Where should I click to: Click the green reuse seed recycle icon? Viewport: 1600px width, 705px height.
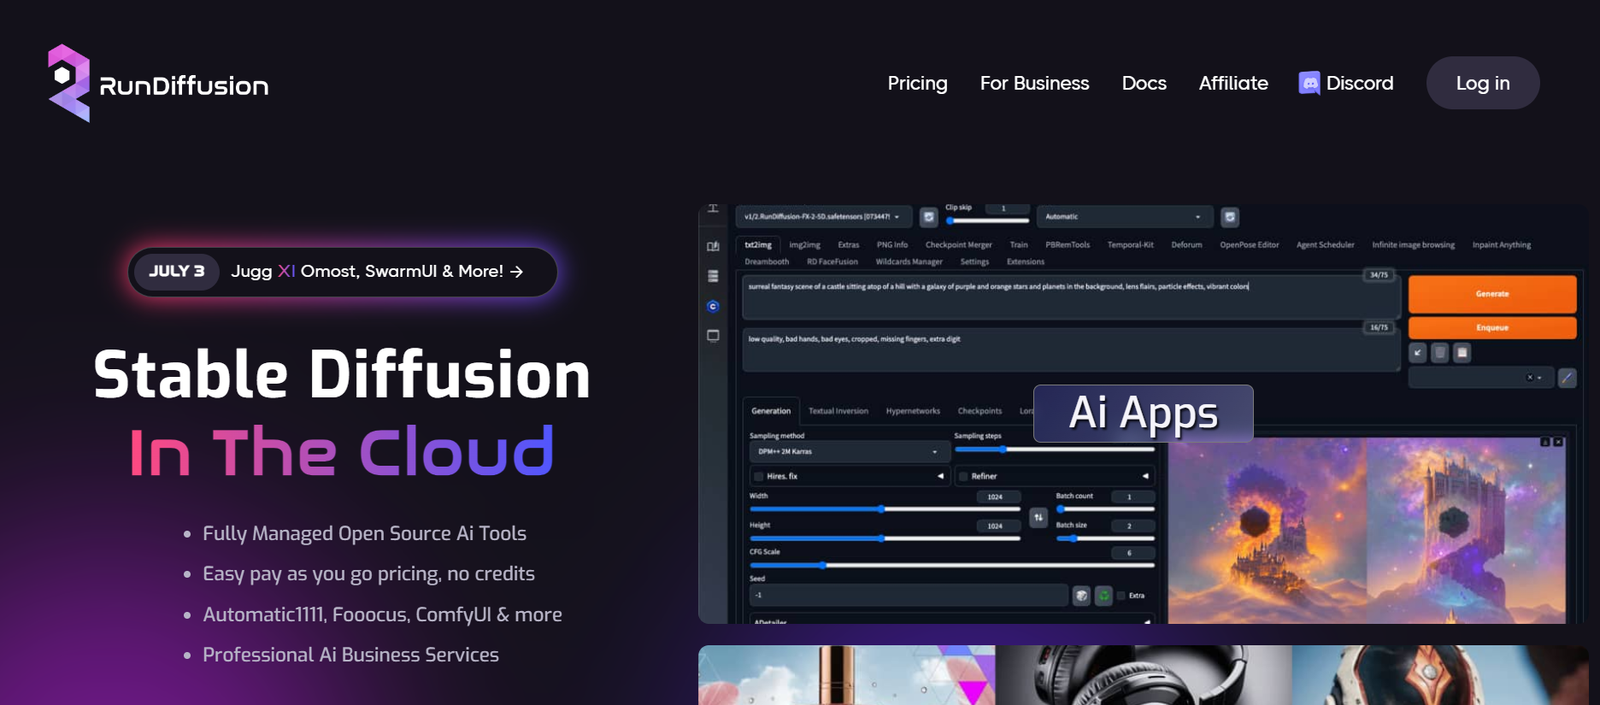point(1103,595)
